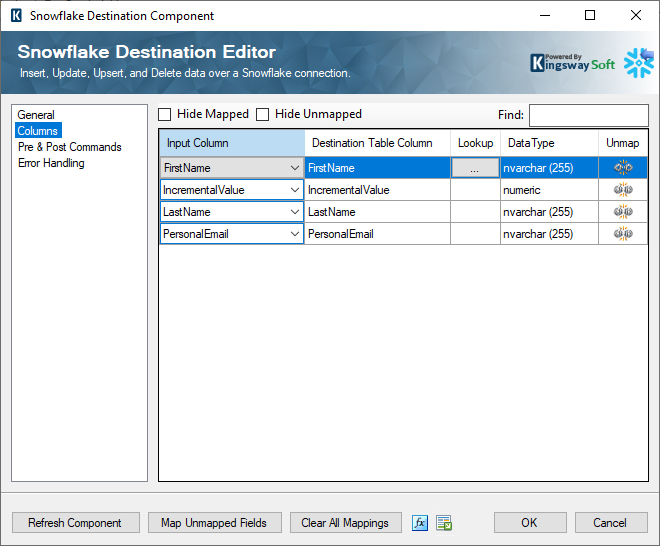Click the PersonalEmail lookup cell

(475, 234)
